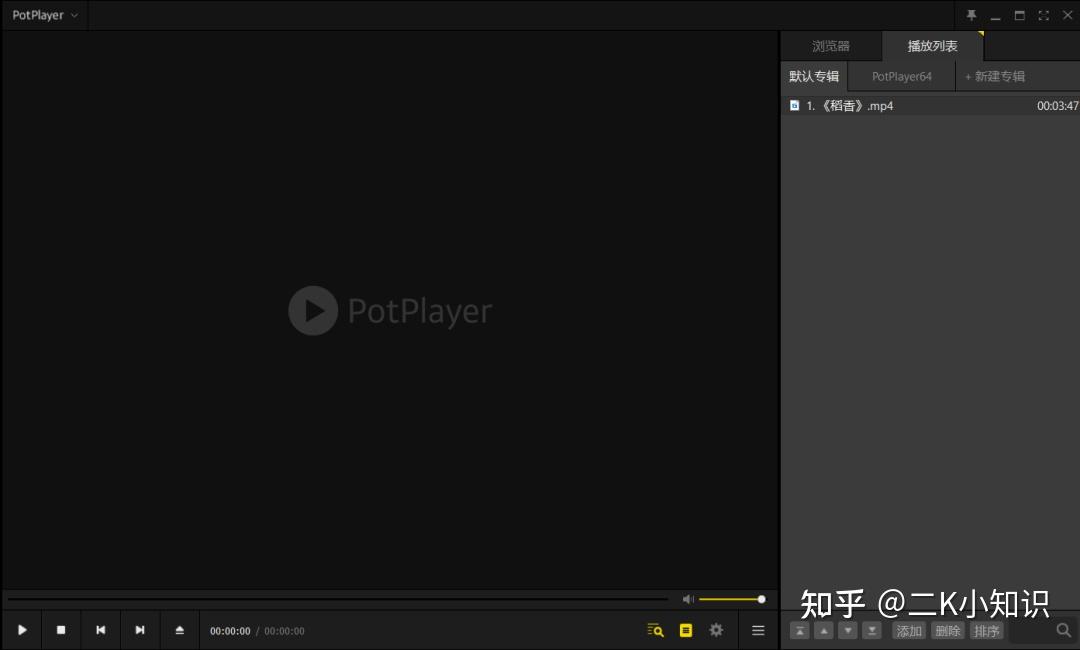Click the magnifier icon in the playlist footer

point(1063,630)
